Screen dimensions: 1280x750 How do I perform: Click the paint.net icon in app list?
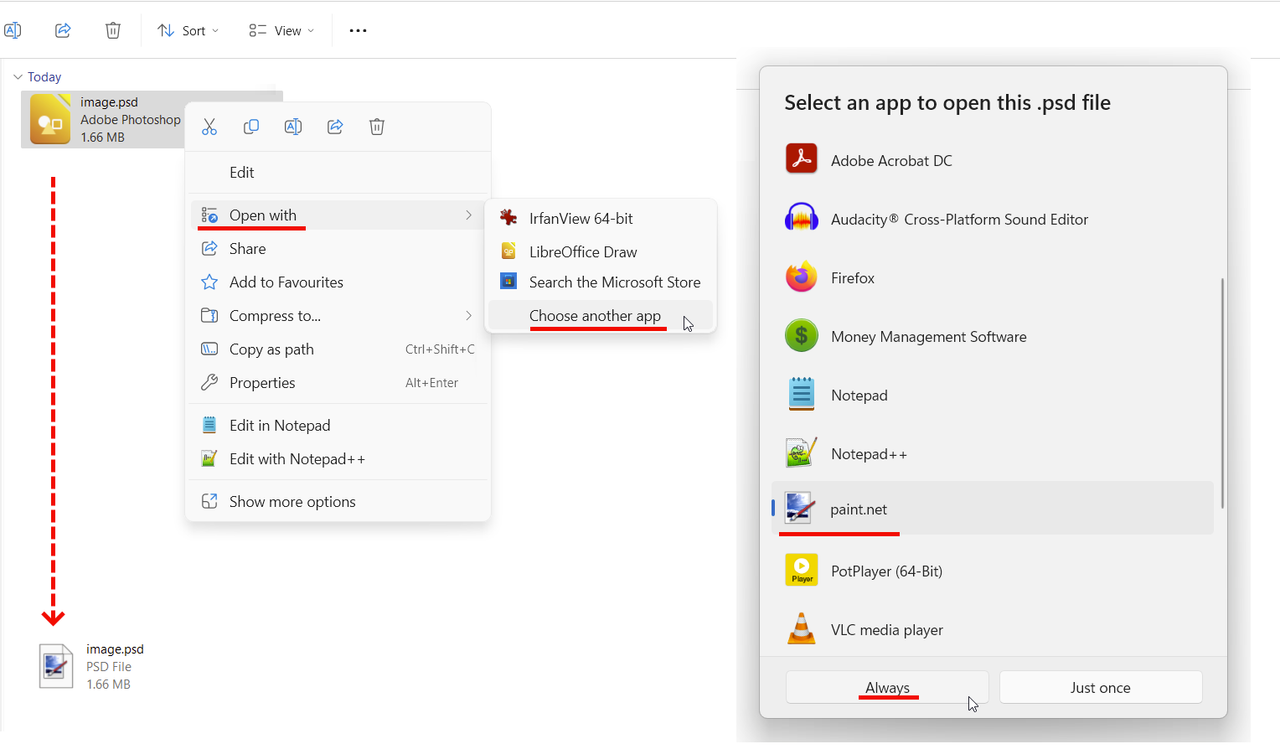pos(800,509)
